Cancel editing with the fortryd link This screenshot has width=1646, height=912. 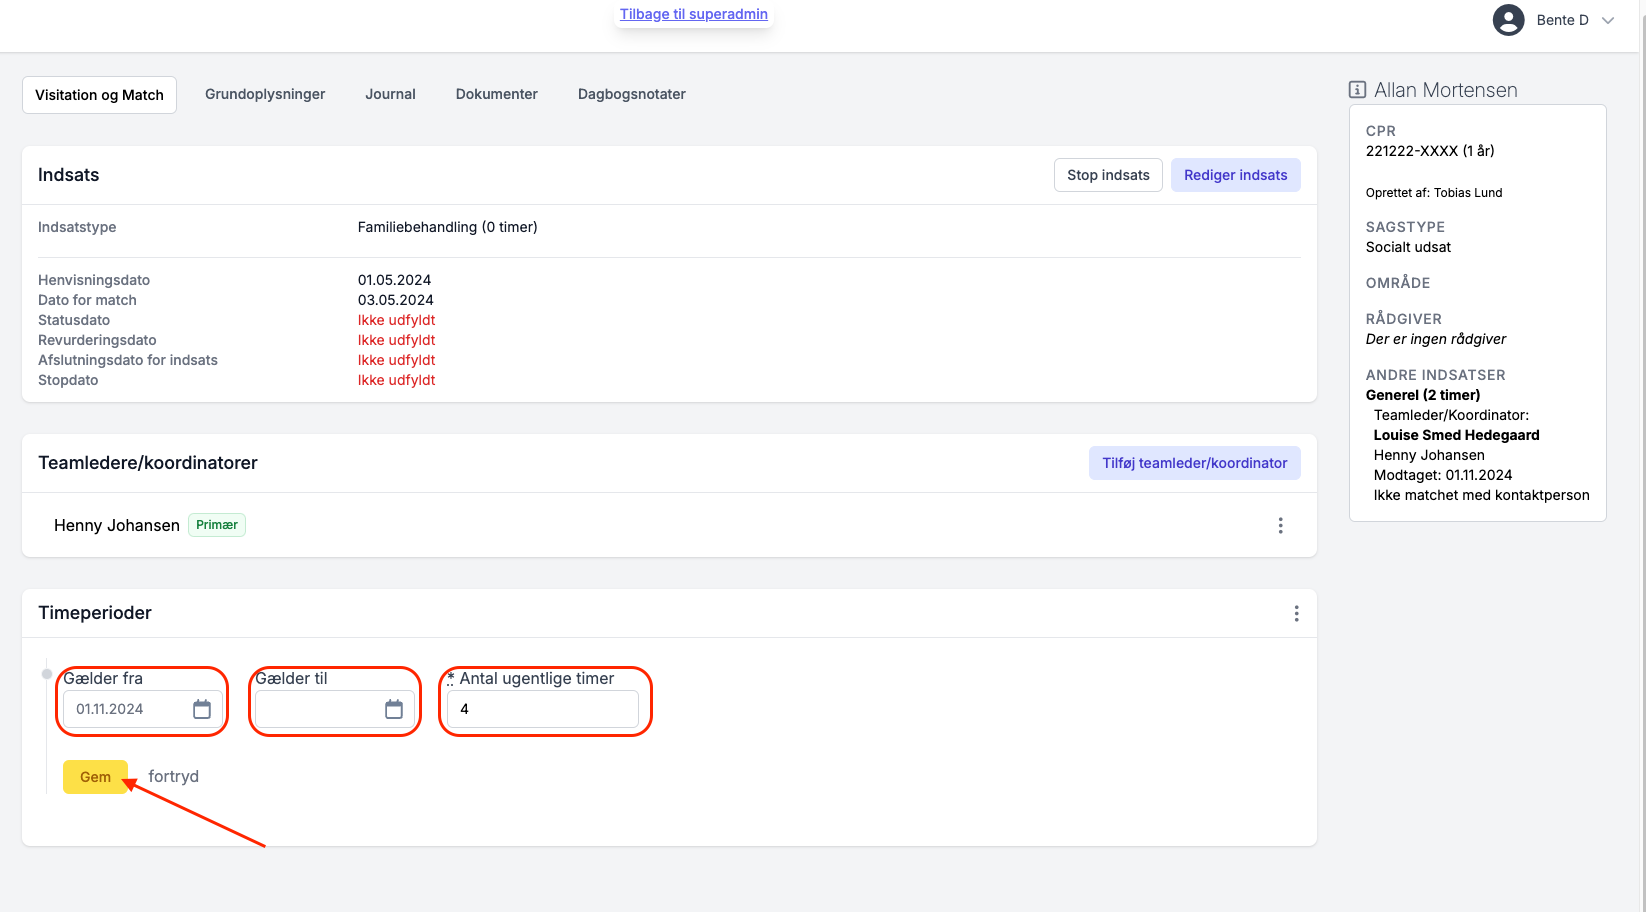(174, 776)
